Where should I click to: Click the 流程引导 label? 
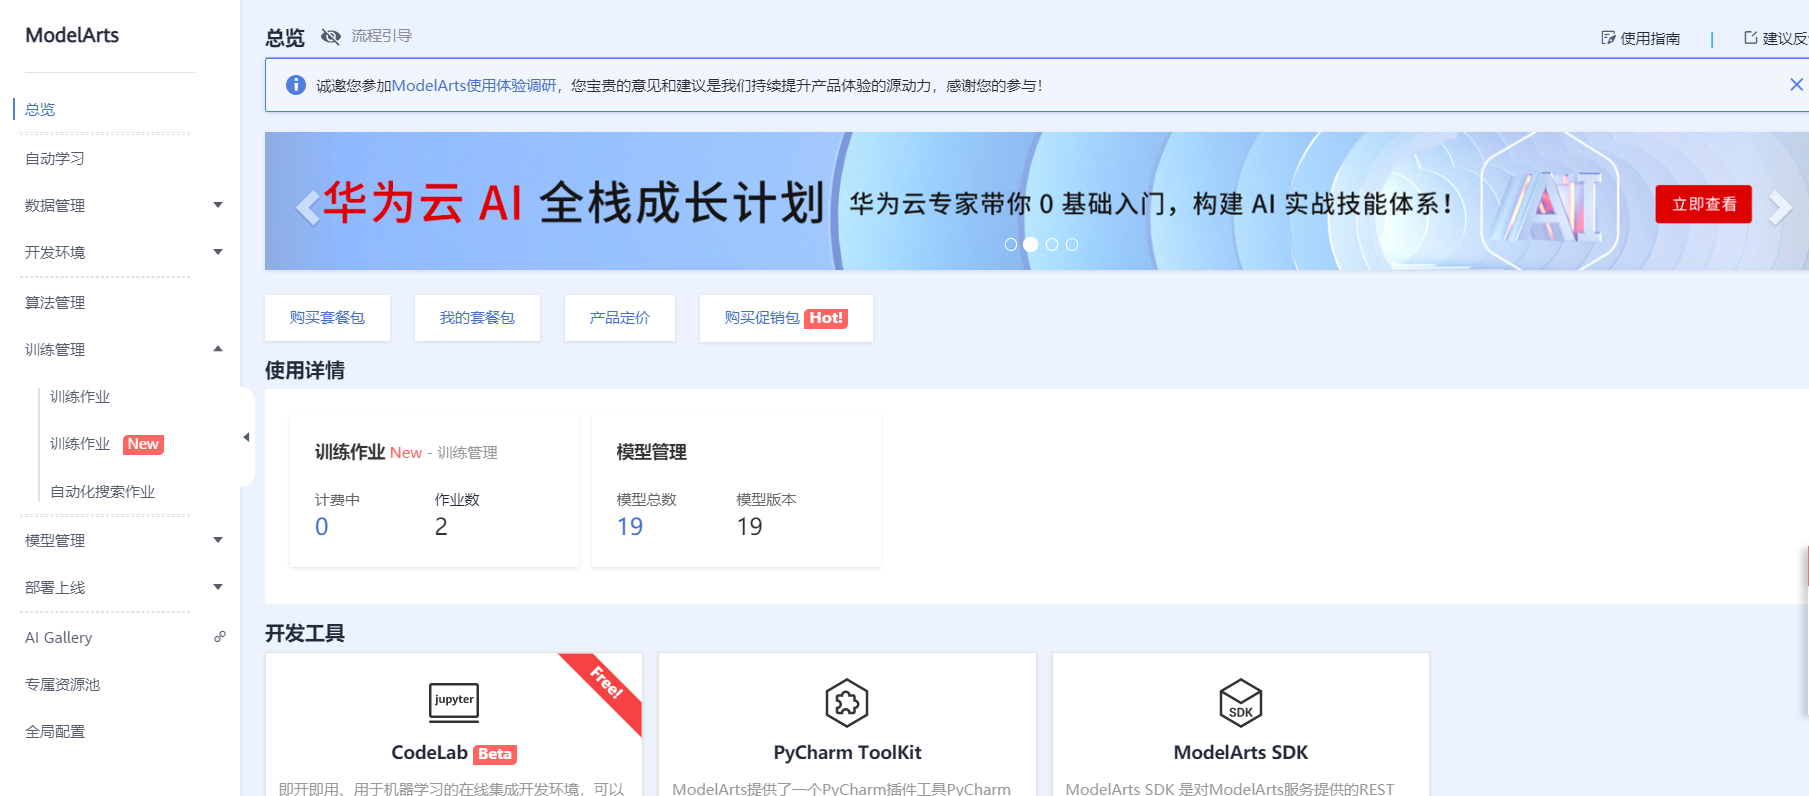pyautogui.click(x=382, y=36)
